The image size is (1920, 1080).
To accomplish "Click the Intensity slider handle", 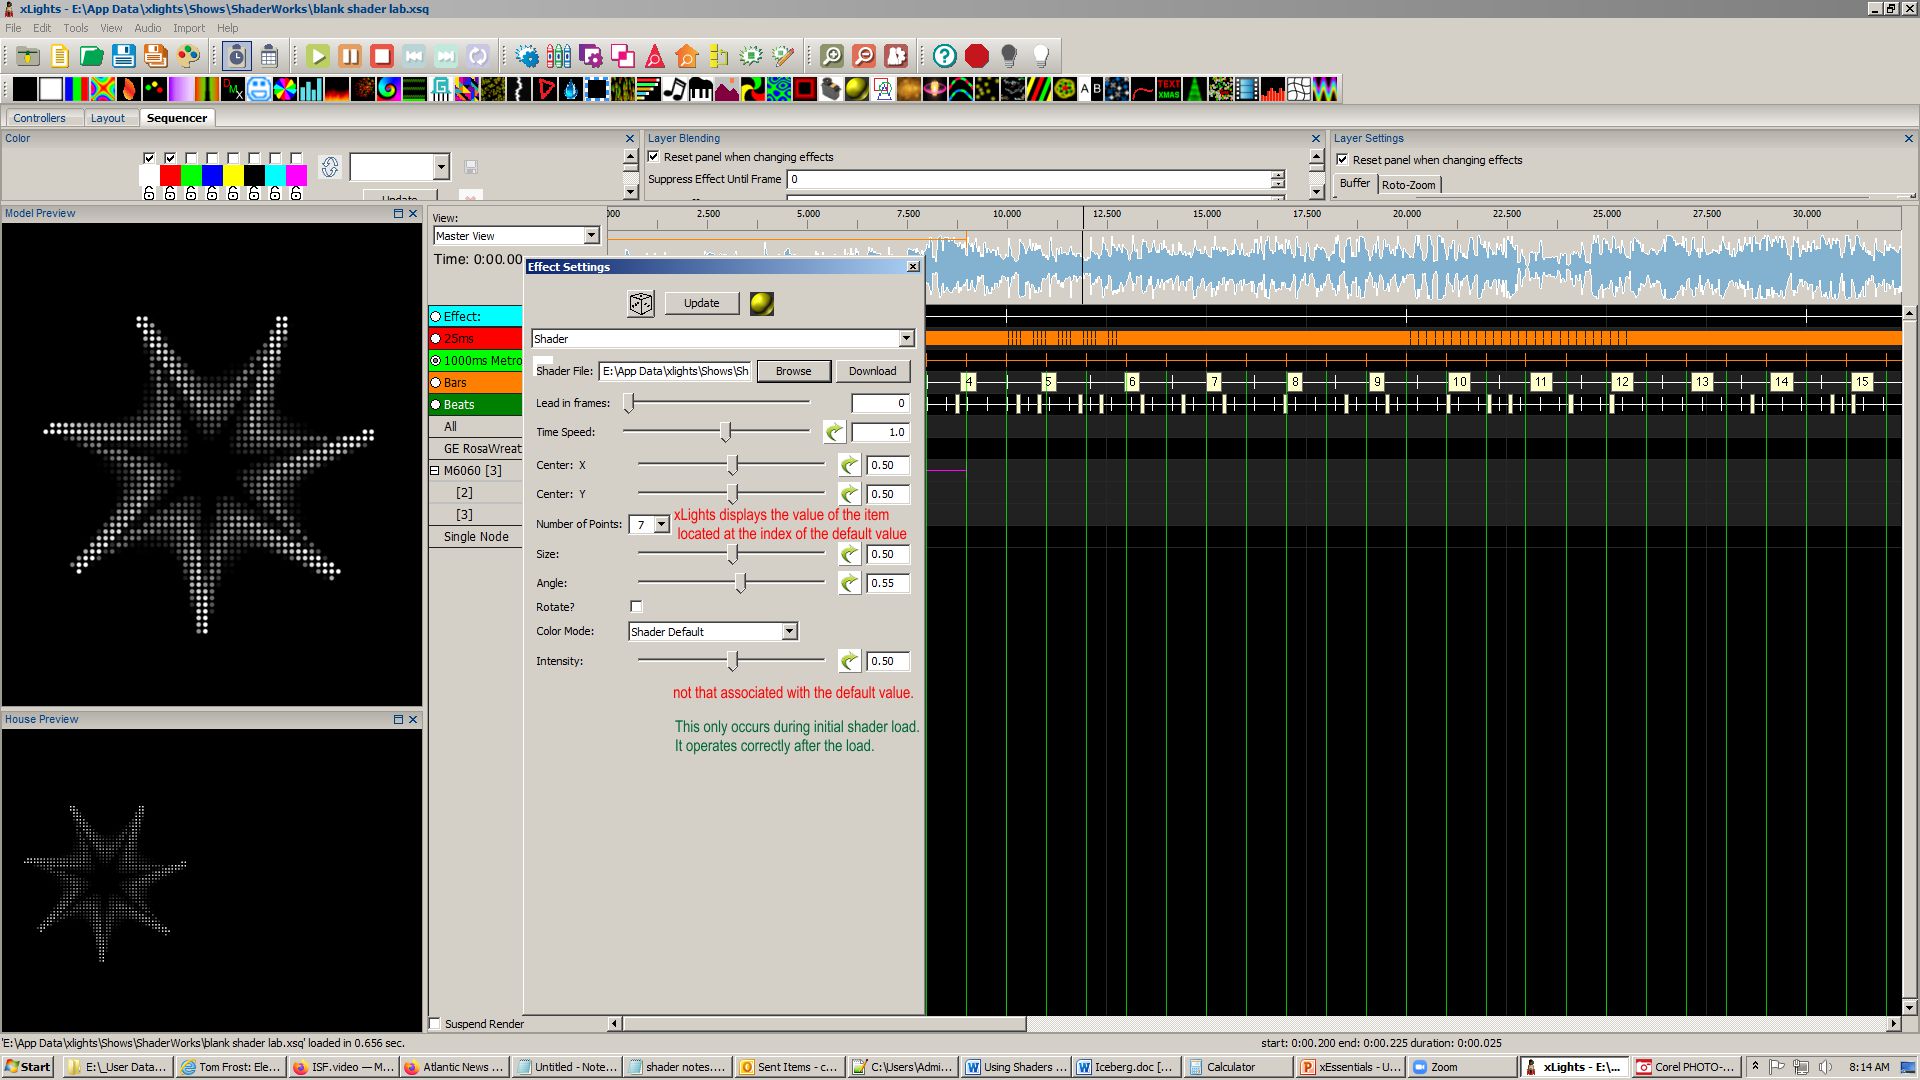I will [733, 661].
